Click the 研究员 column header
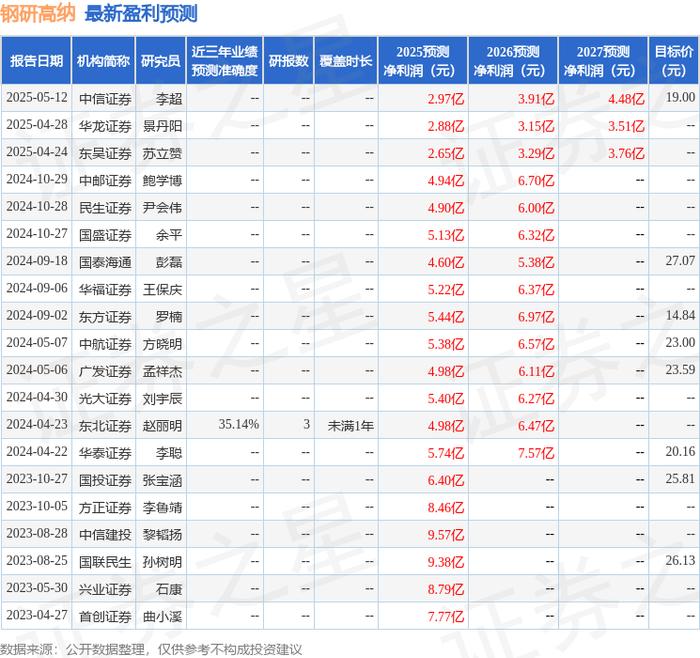Viewport: 700px width, 658px height. [161, 61]
